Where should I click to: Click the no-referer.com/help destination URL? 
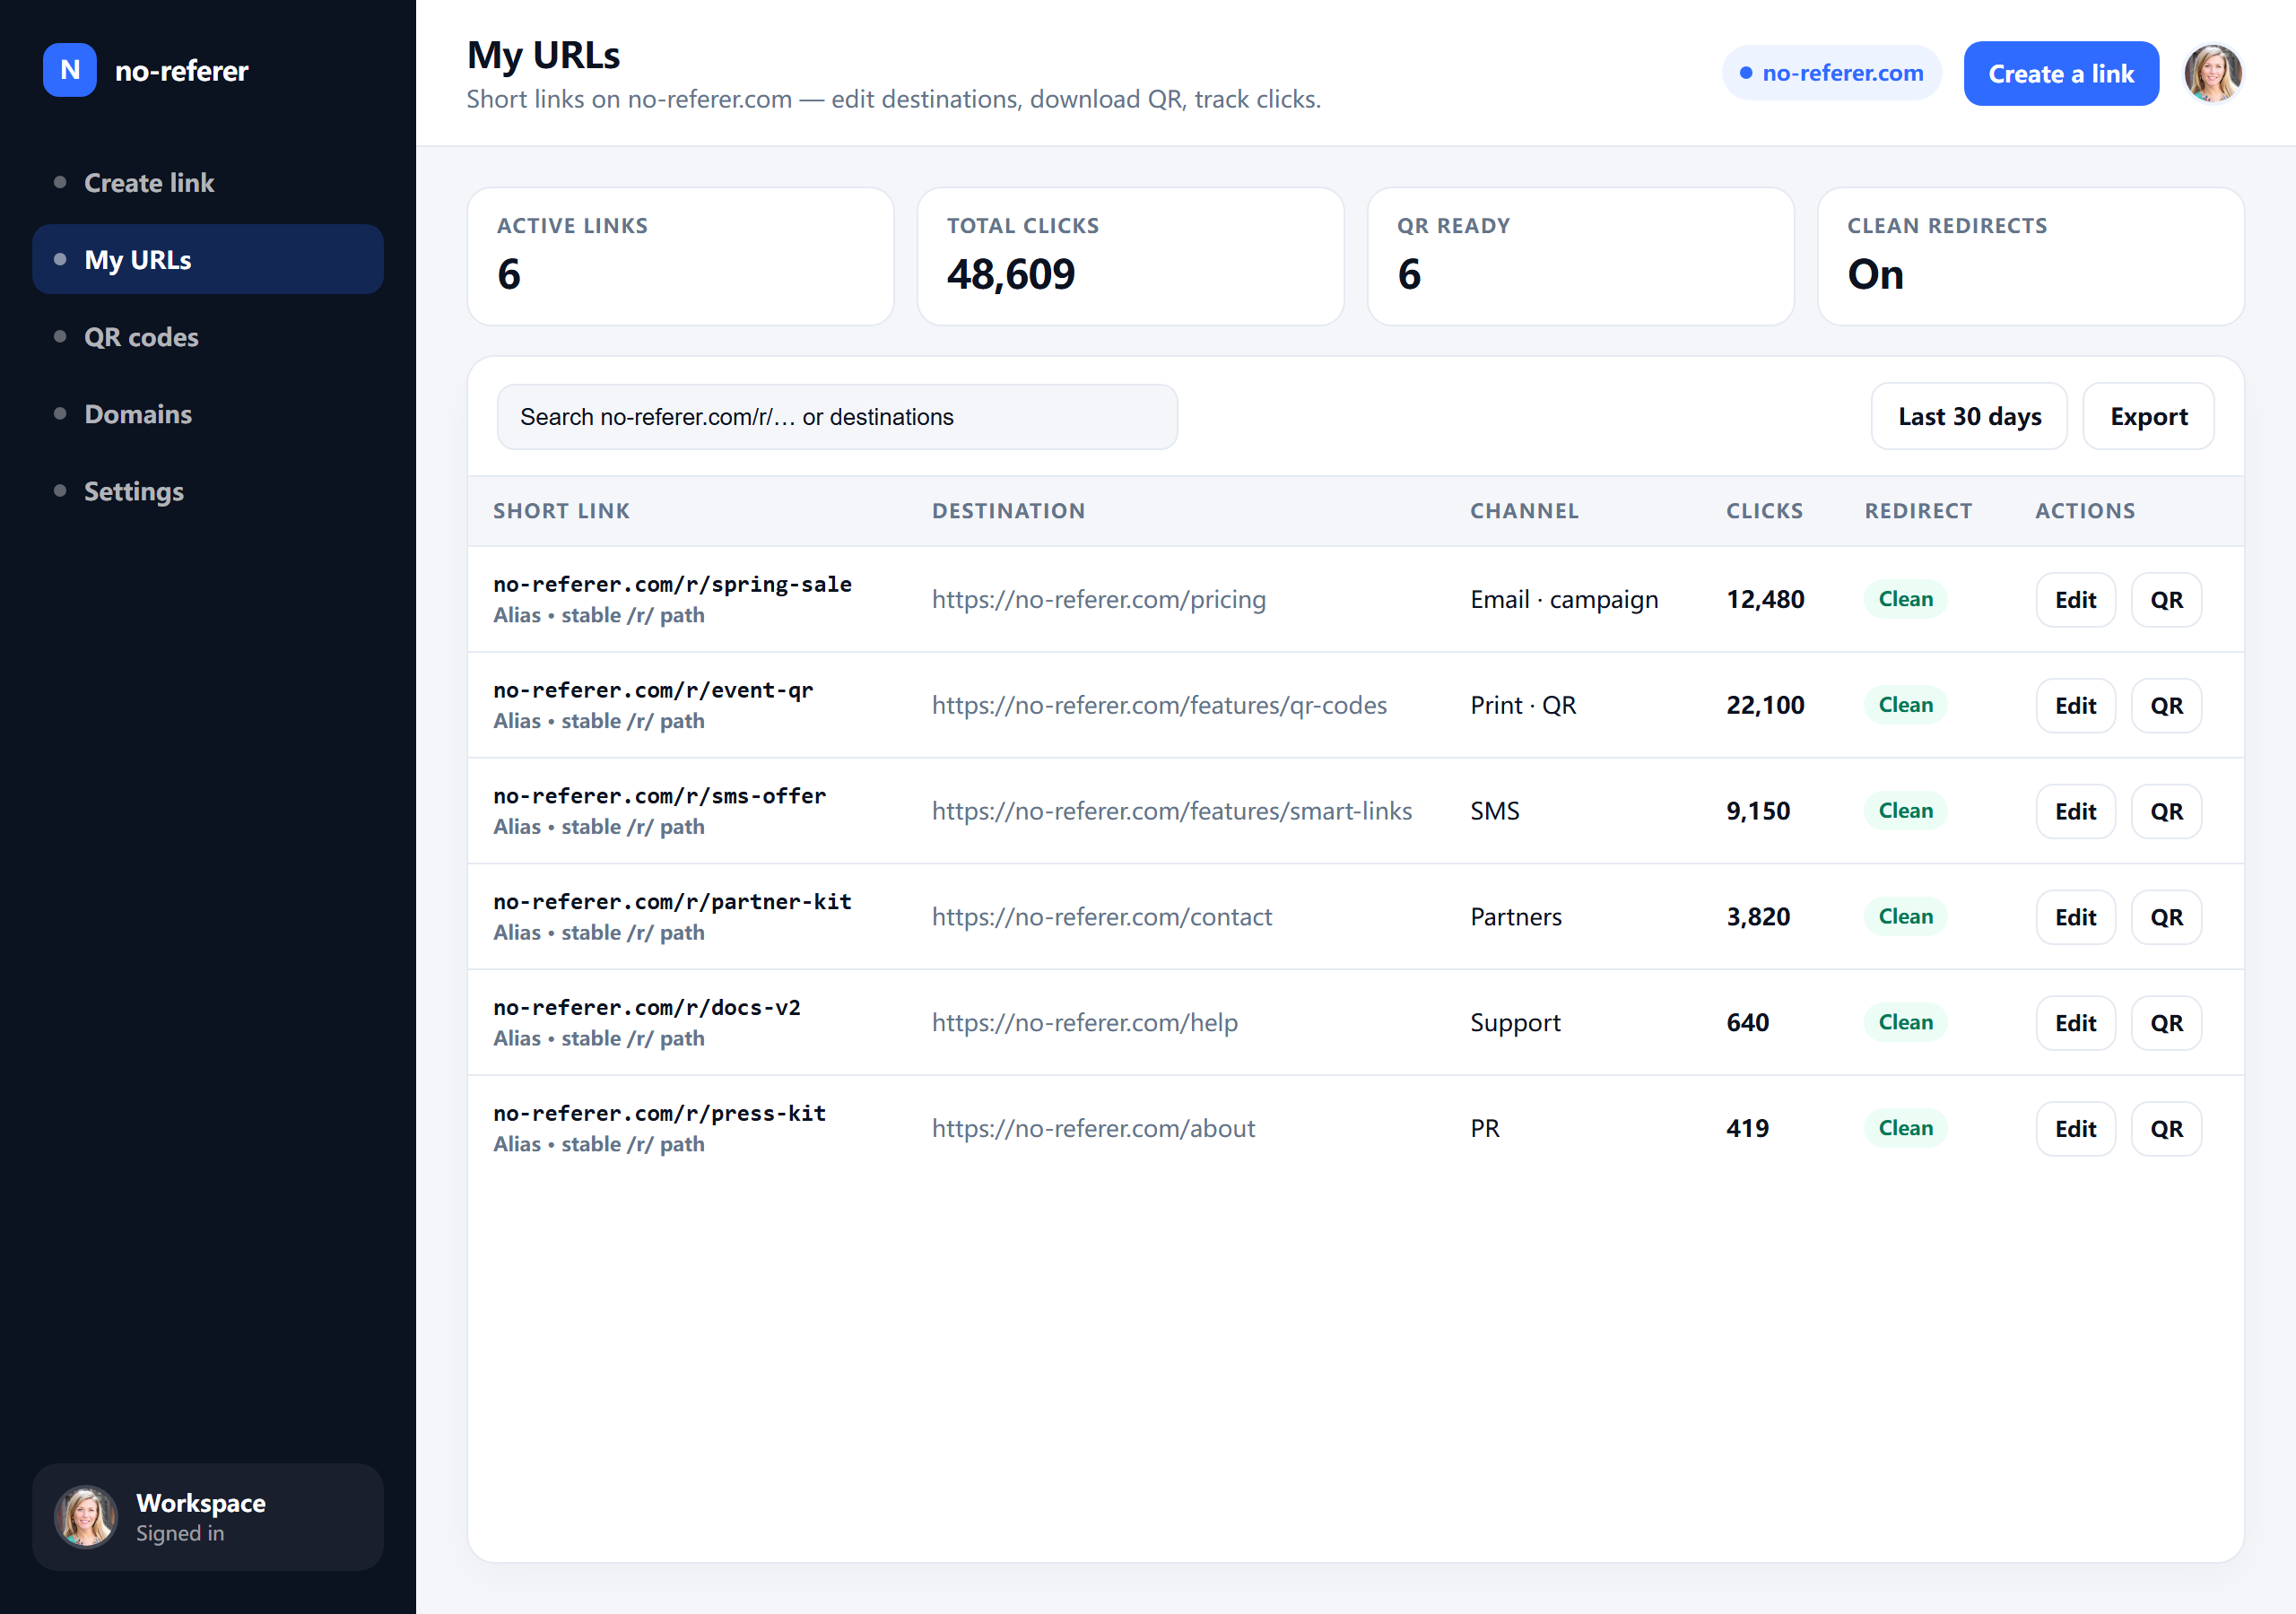(x=1084, y=1023)
